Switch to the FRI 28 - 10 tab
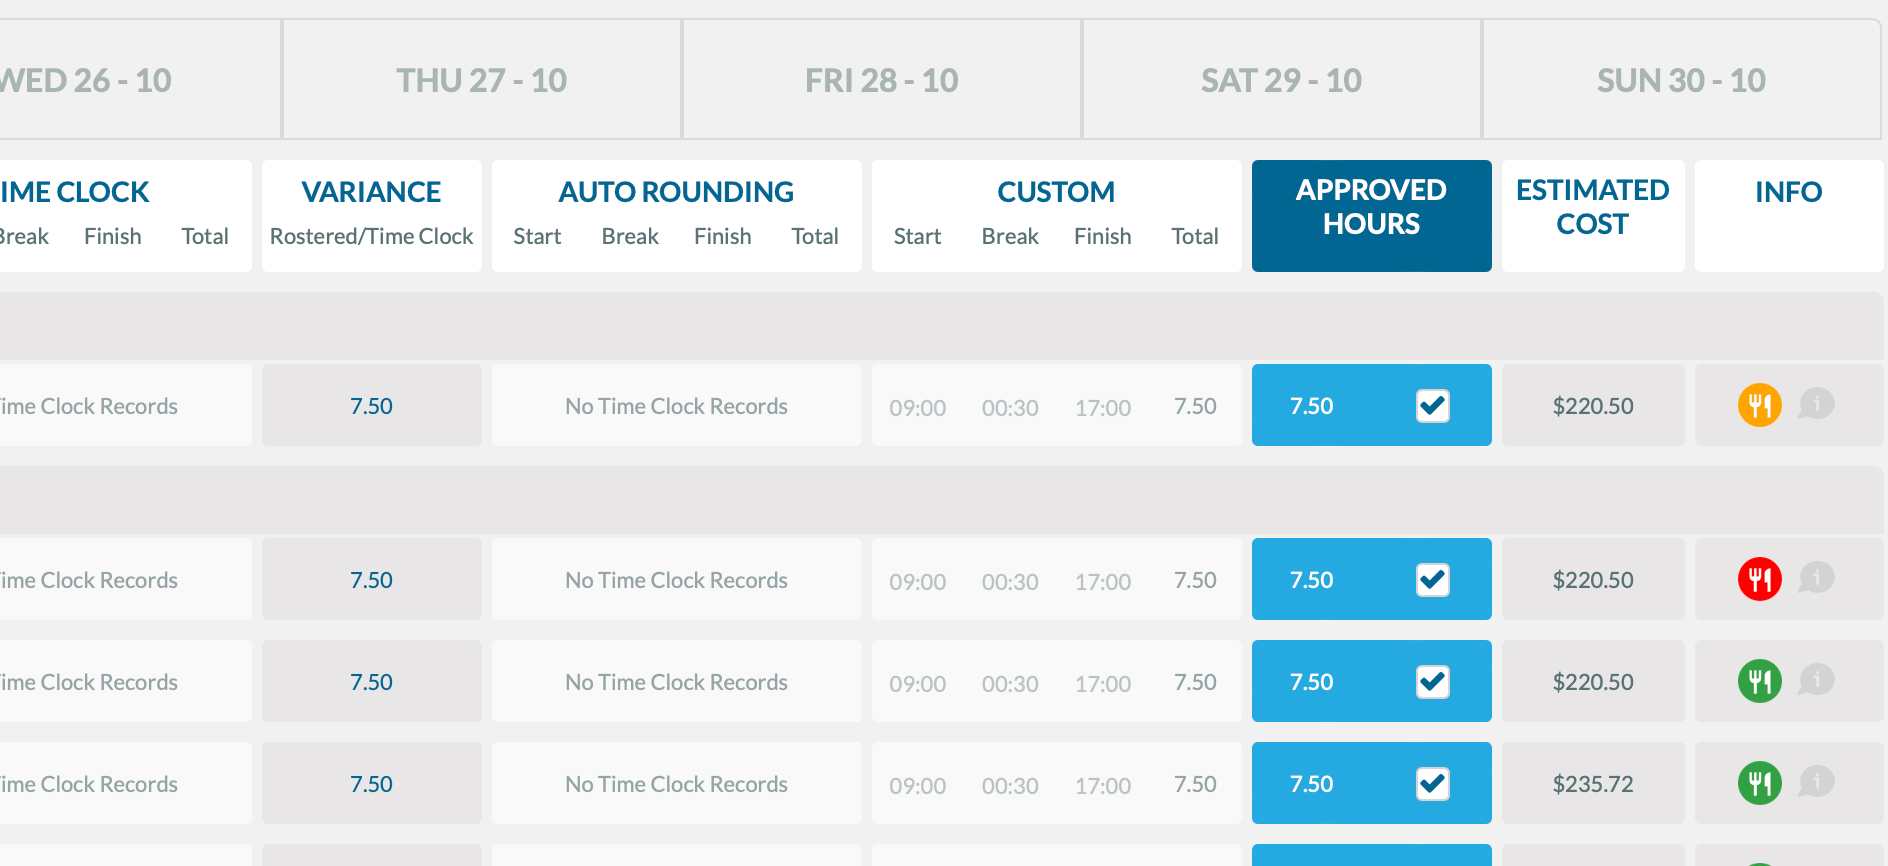 882,80
